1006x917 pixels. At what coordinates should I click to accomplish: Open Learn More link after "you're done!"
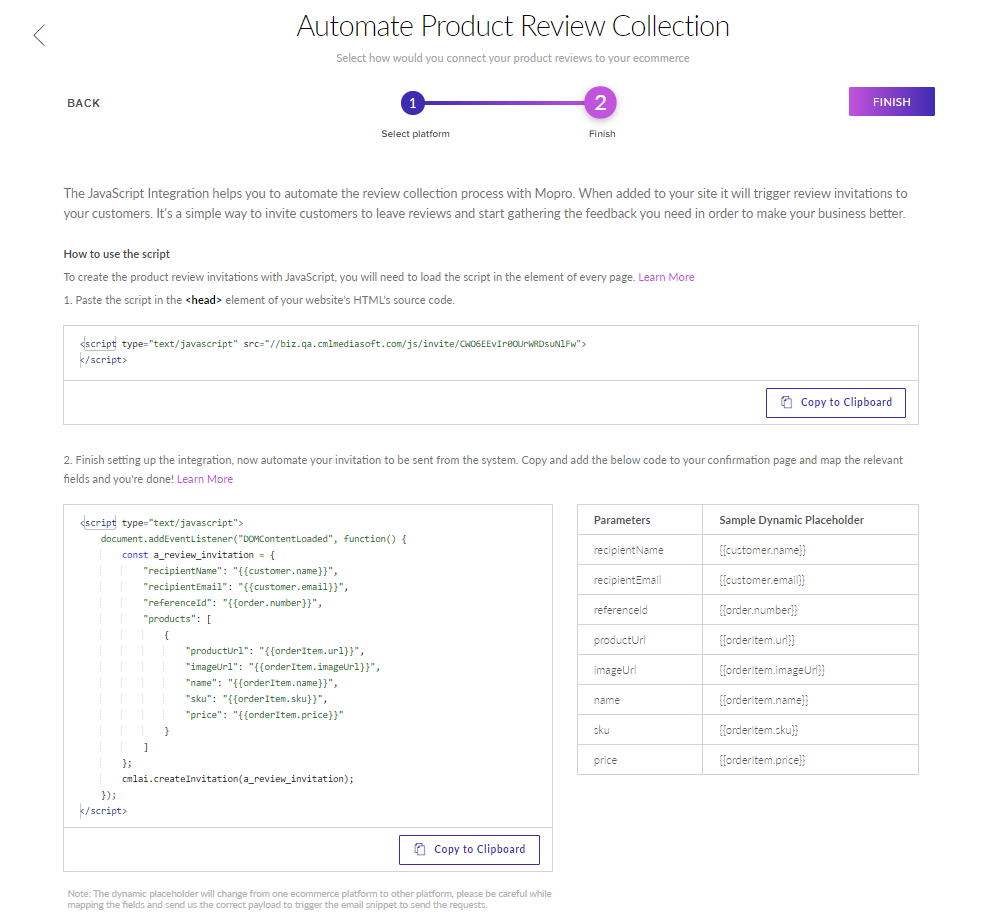tap(205, 479)
